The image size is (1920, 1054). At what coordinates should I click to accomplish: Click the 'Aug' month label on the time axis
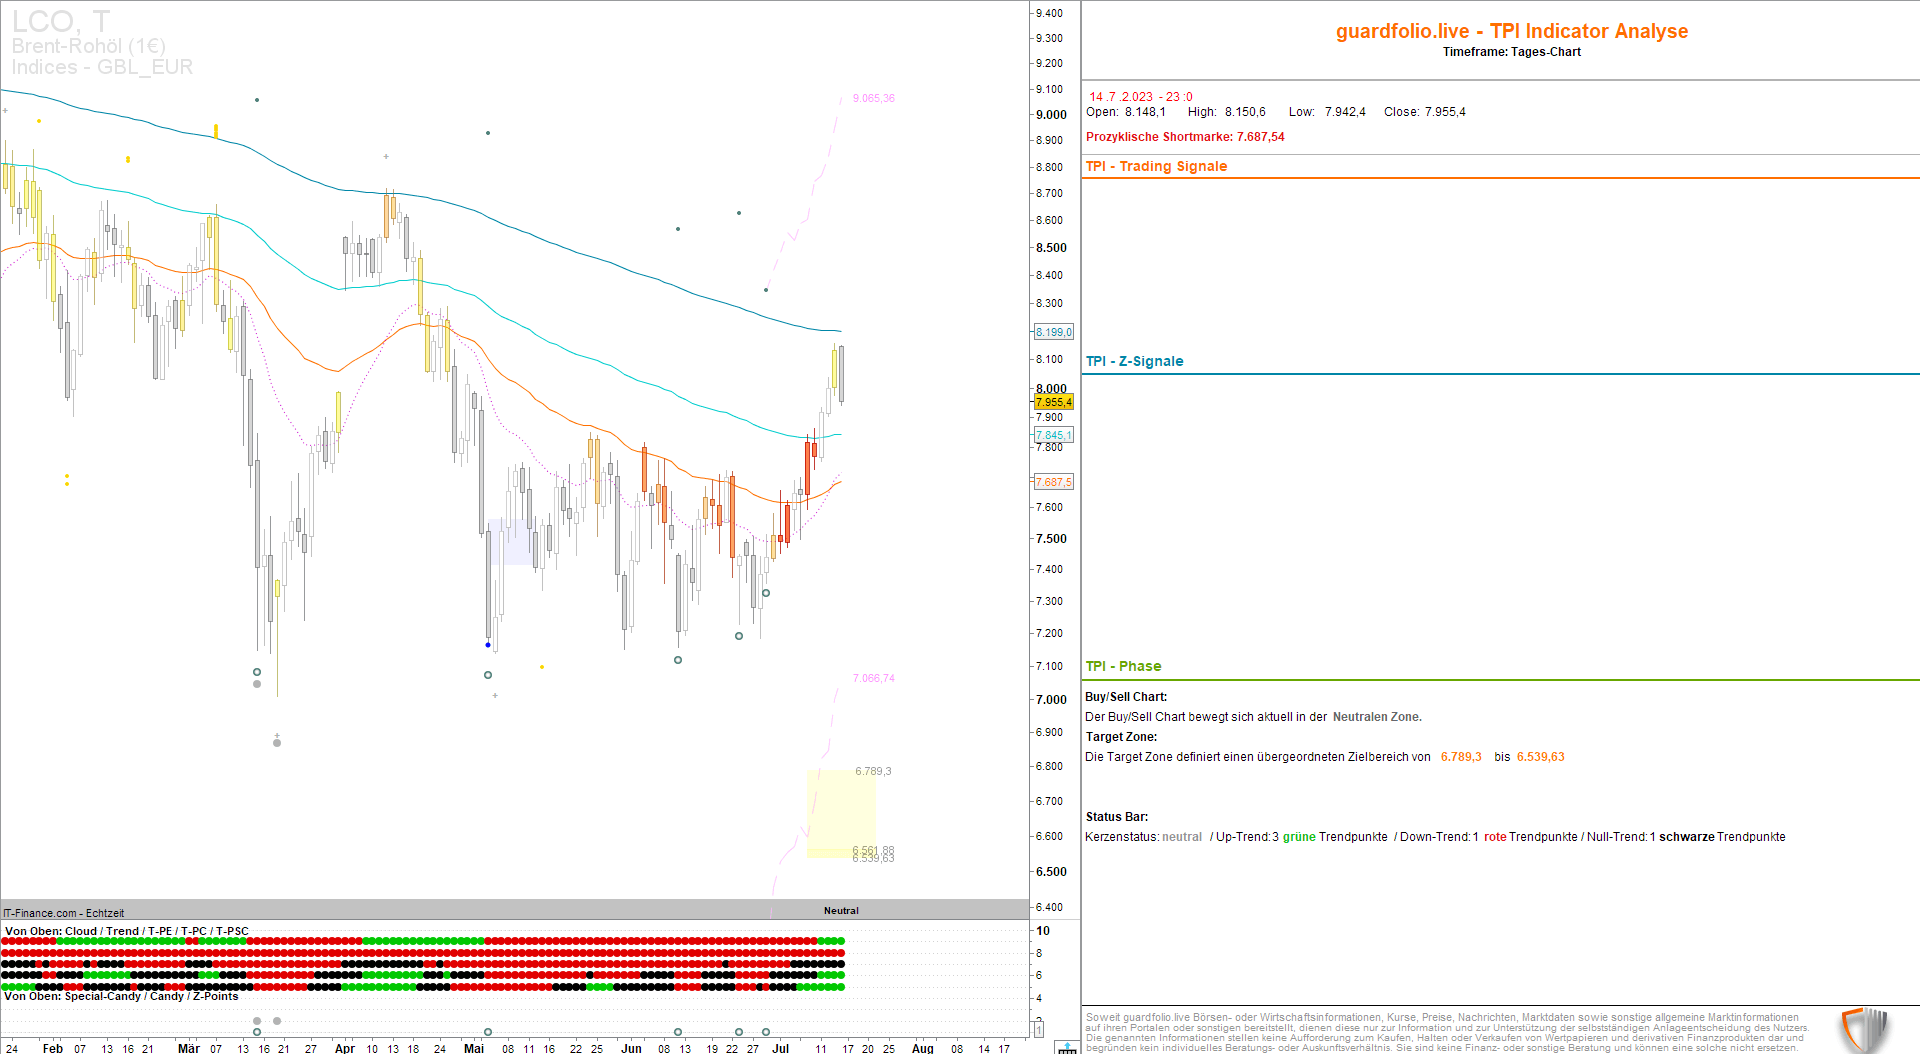[x=923, y=1048]
